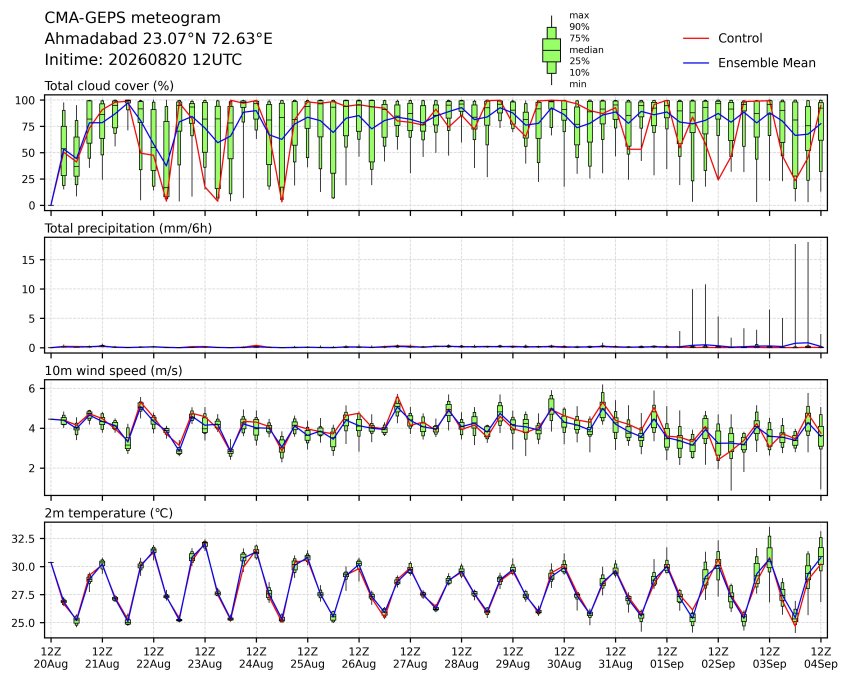Click the 12Z 20Aug axis label
The width and height of the screenshot is (849, 681).
[x=51, y=658]
